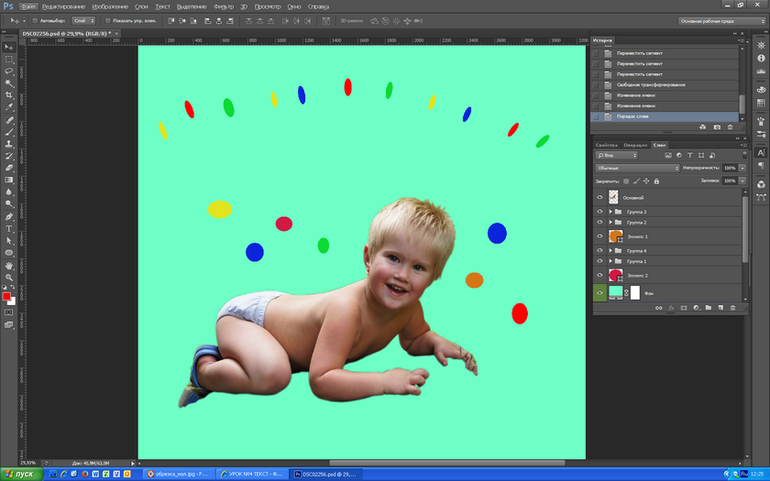Select the Crop tool

[9, 95]
